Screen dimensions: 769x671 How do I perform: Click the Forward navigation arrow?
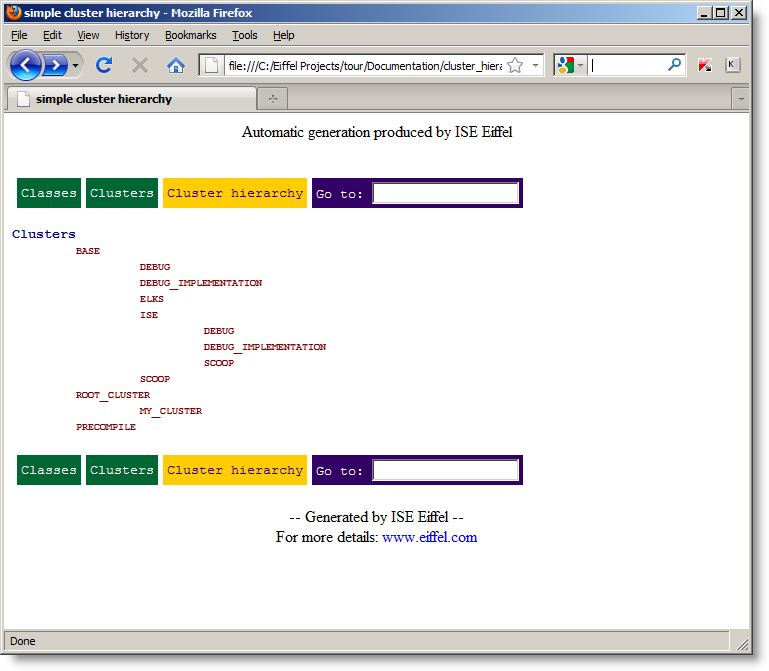click(x=55, y=65)
